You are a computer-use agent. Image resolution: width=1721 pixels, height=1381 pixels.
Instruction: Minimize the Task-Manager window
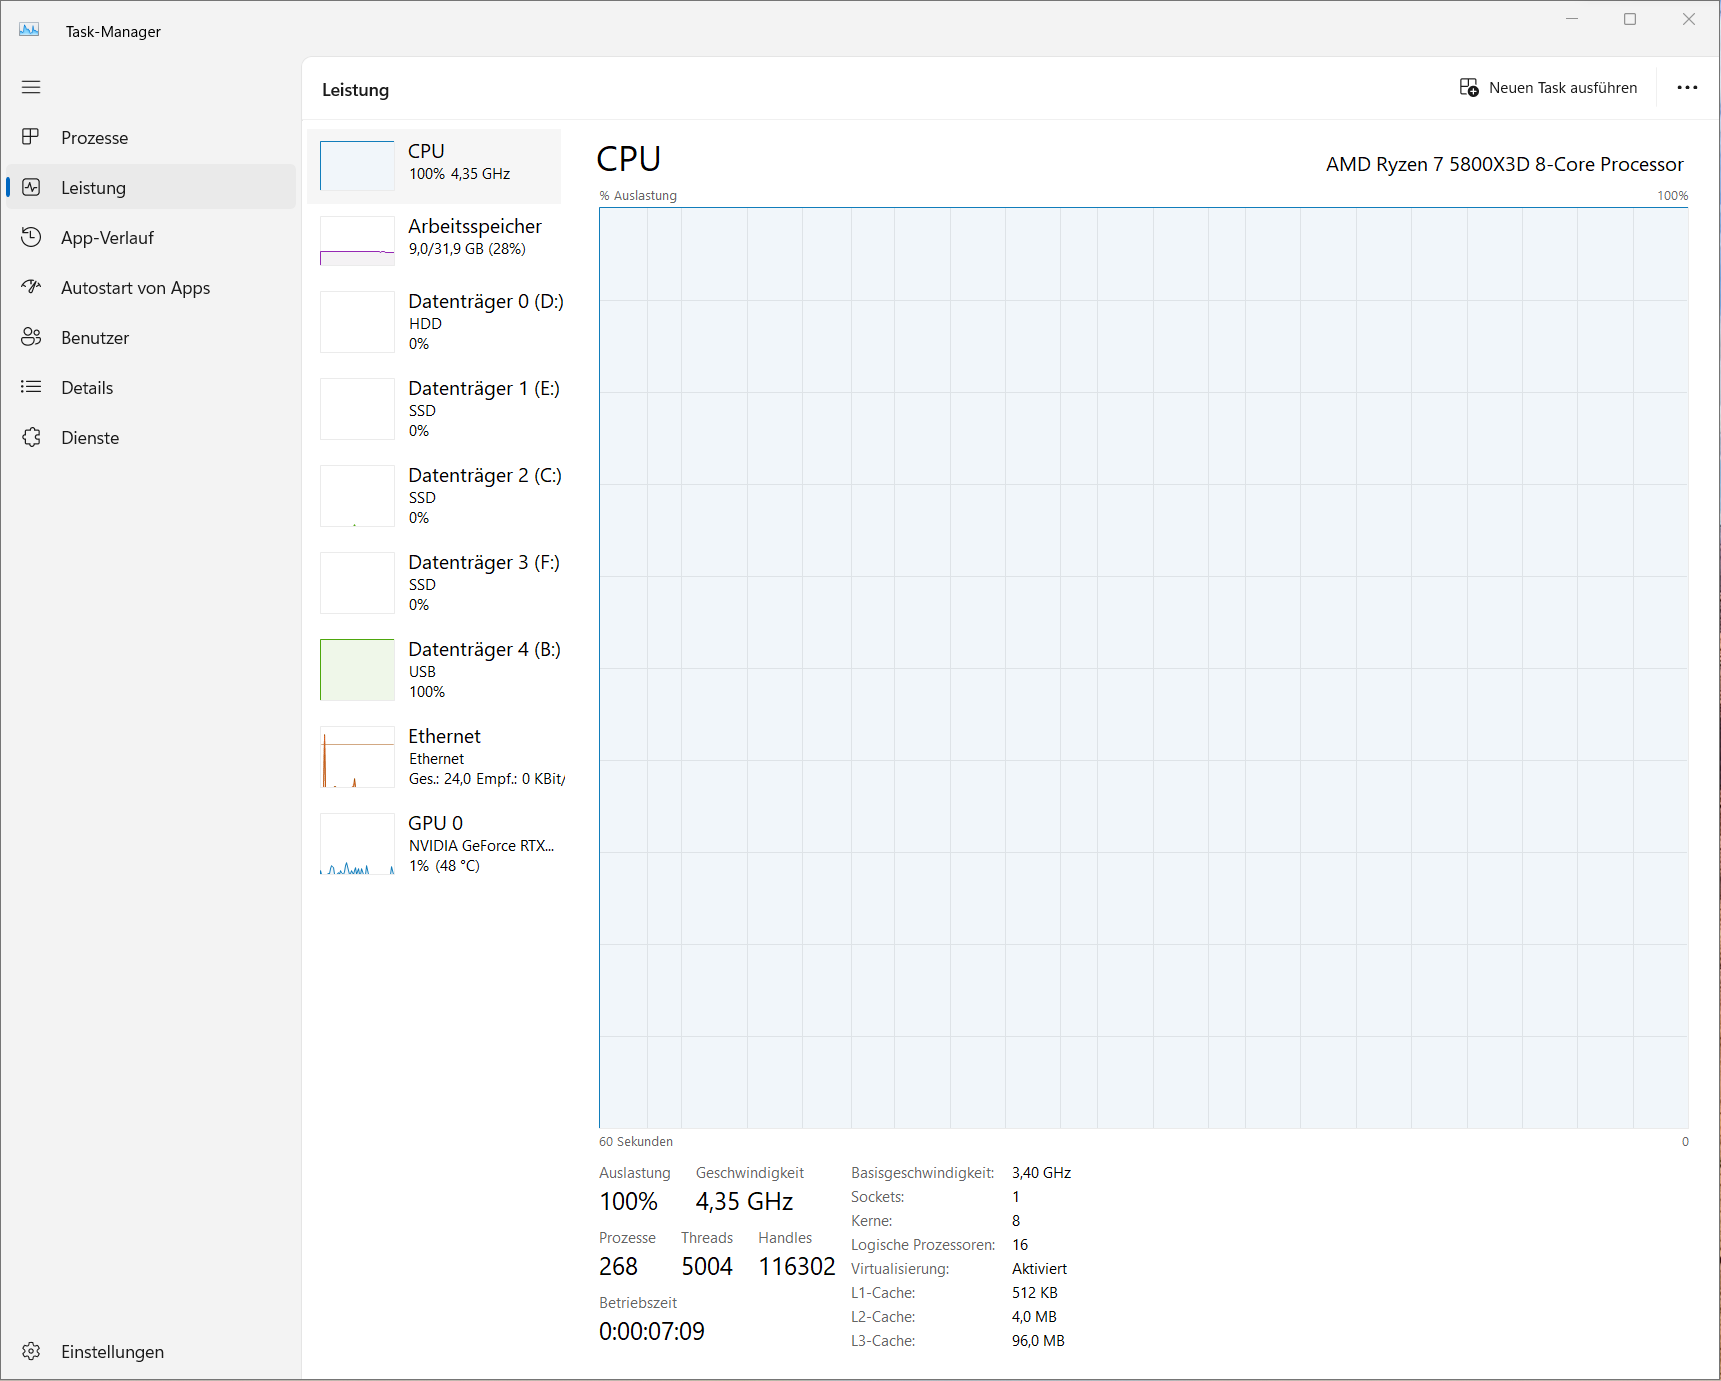pyautogui.click(x=1572, y=19)
